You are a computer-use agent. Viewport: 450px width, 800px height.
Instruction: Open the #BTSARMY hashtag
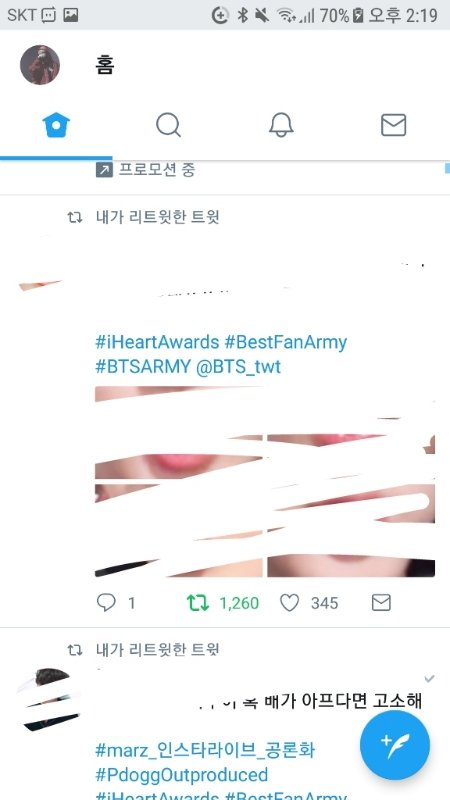[x=143, y=367]
